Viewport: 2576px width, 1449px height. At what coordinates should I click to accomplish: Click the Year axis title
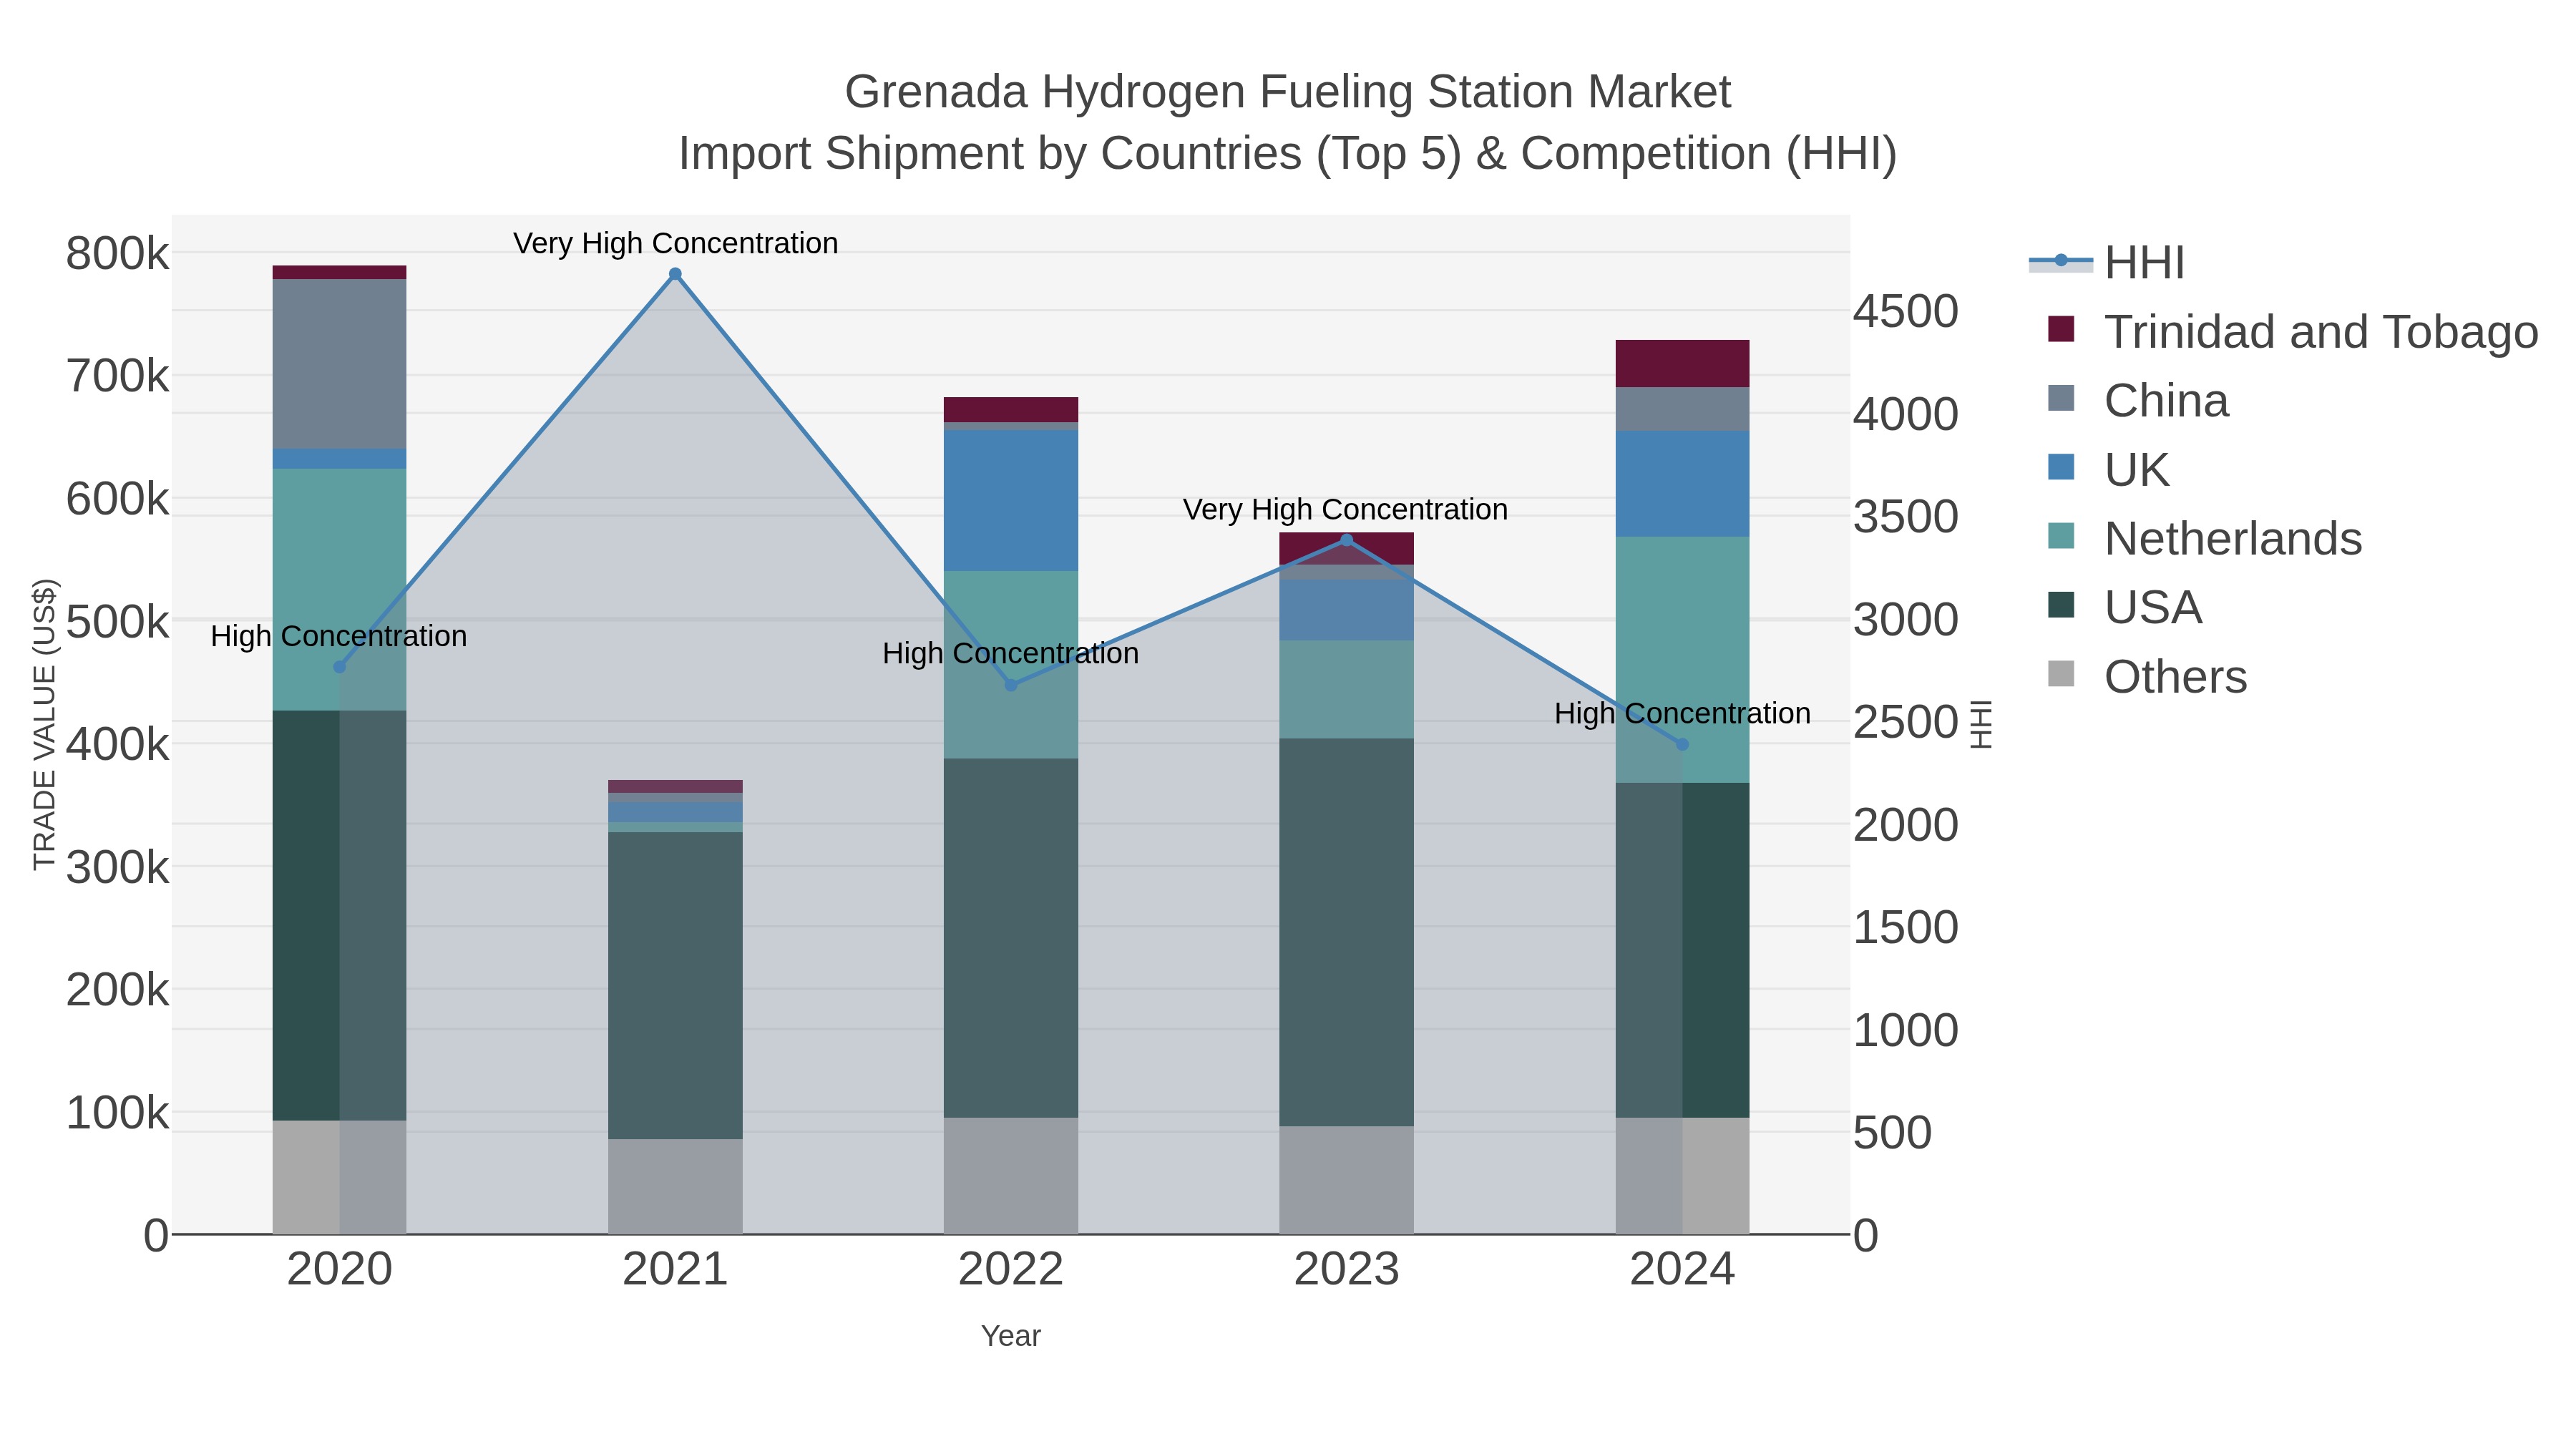pyautogui.click(x=1011, y=1336)
